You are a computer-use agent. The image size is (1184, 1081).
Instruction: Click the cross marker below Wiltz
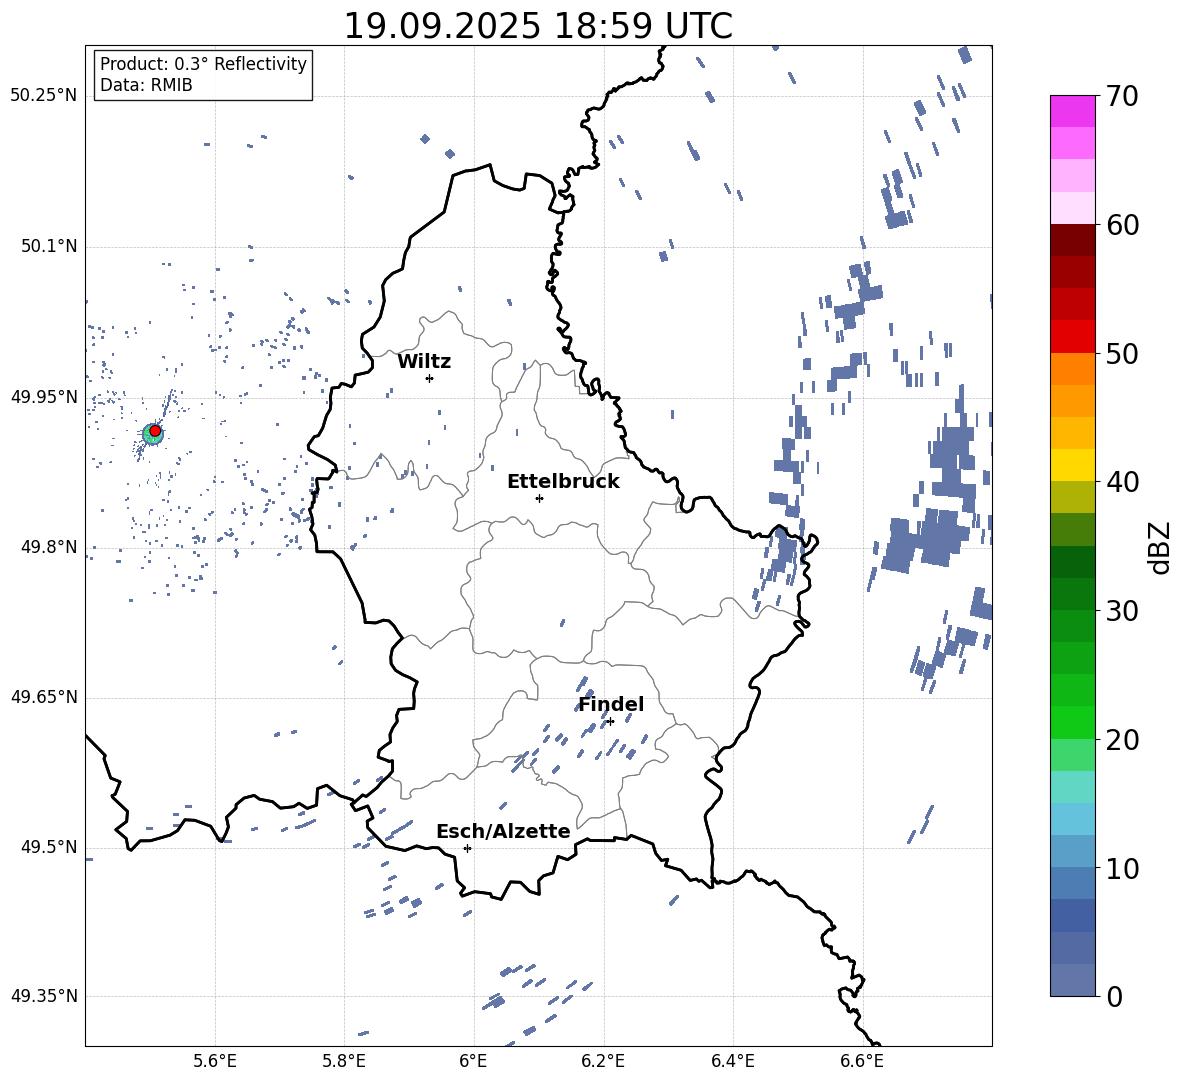pyautogui.click(x=429, y=378)
